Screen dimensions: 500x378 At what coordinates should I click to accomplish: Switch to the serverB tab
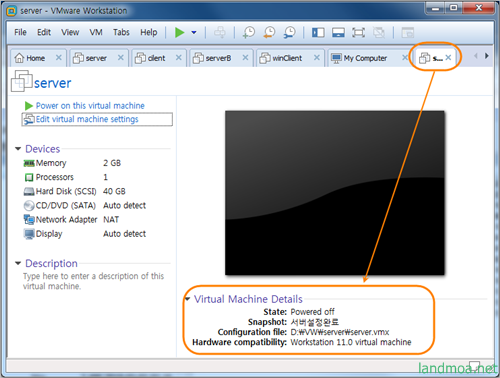coord(218,58)
